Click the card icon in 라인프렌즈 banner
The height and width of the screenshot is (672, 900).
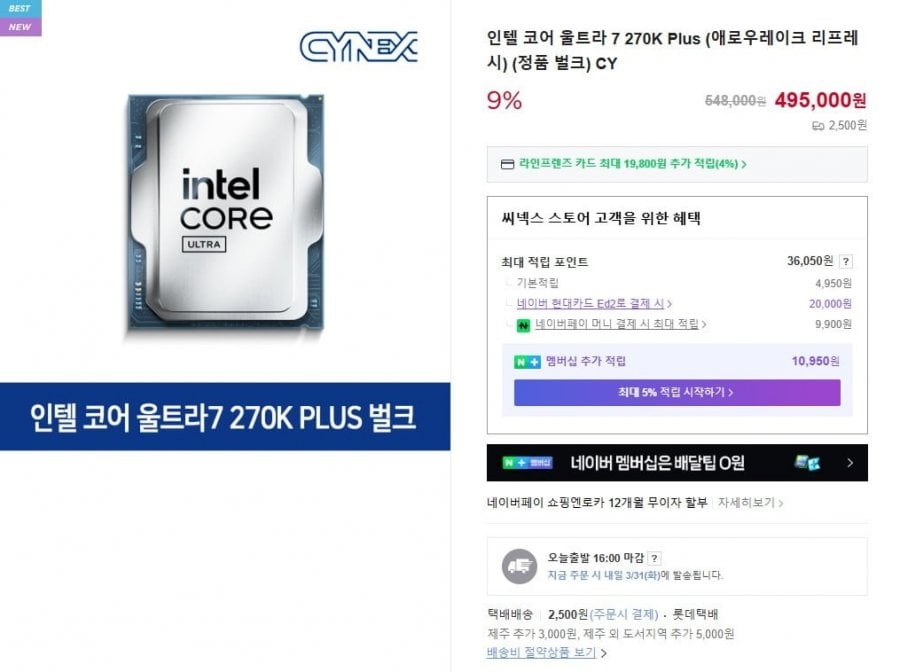pos(507,165)
